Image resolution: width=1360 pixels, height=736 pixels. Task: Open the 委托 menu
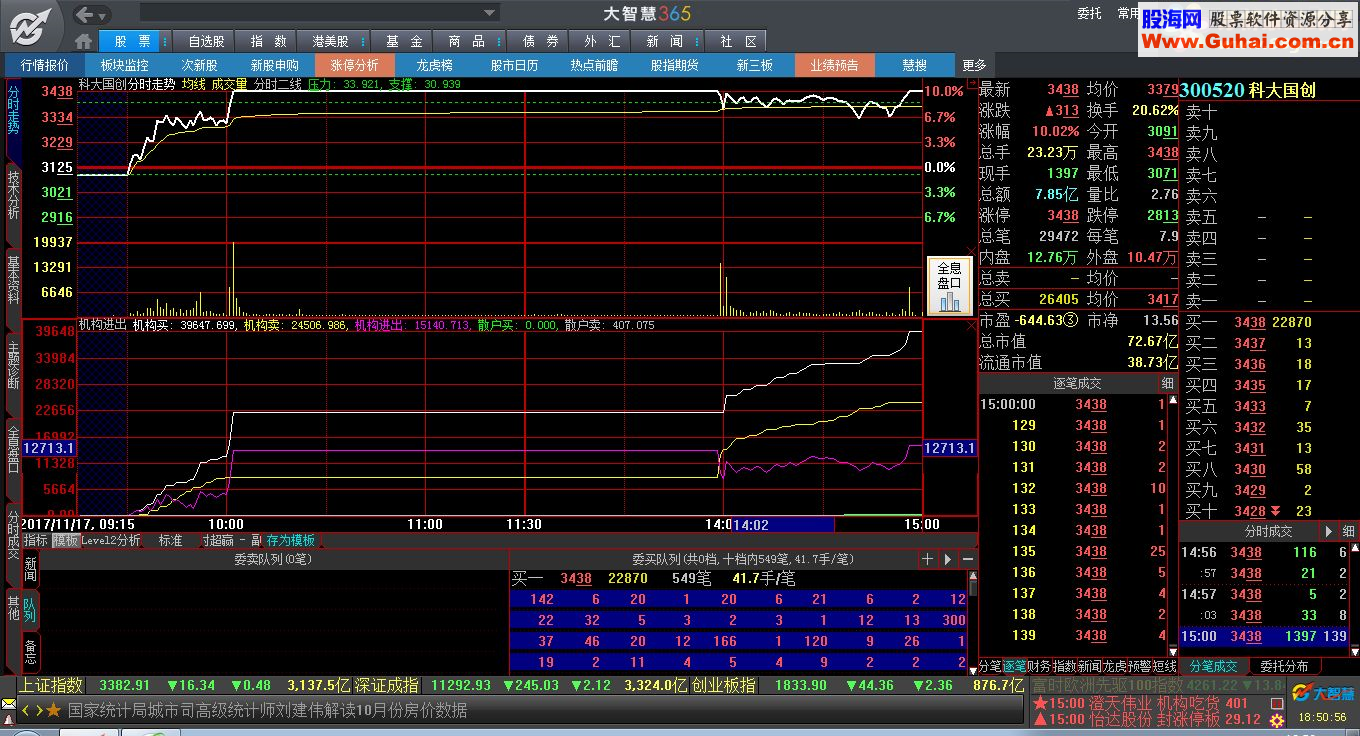point(1089,14)
